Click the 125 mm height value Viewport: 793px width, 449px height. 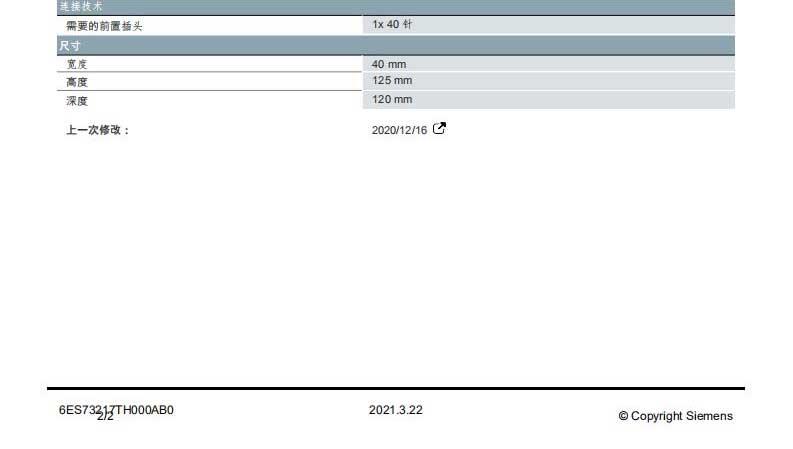[x=392, y=80]
